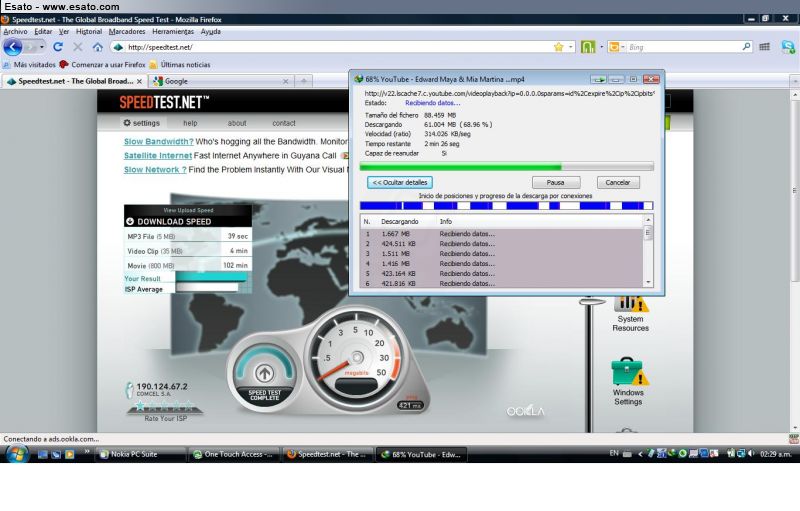
Task: Click the speed test upload arrow gauge
Action: 264,373
